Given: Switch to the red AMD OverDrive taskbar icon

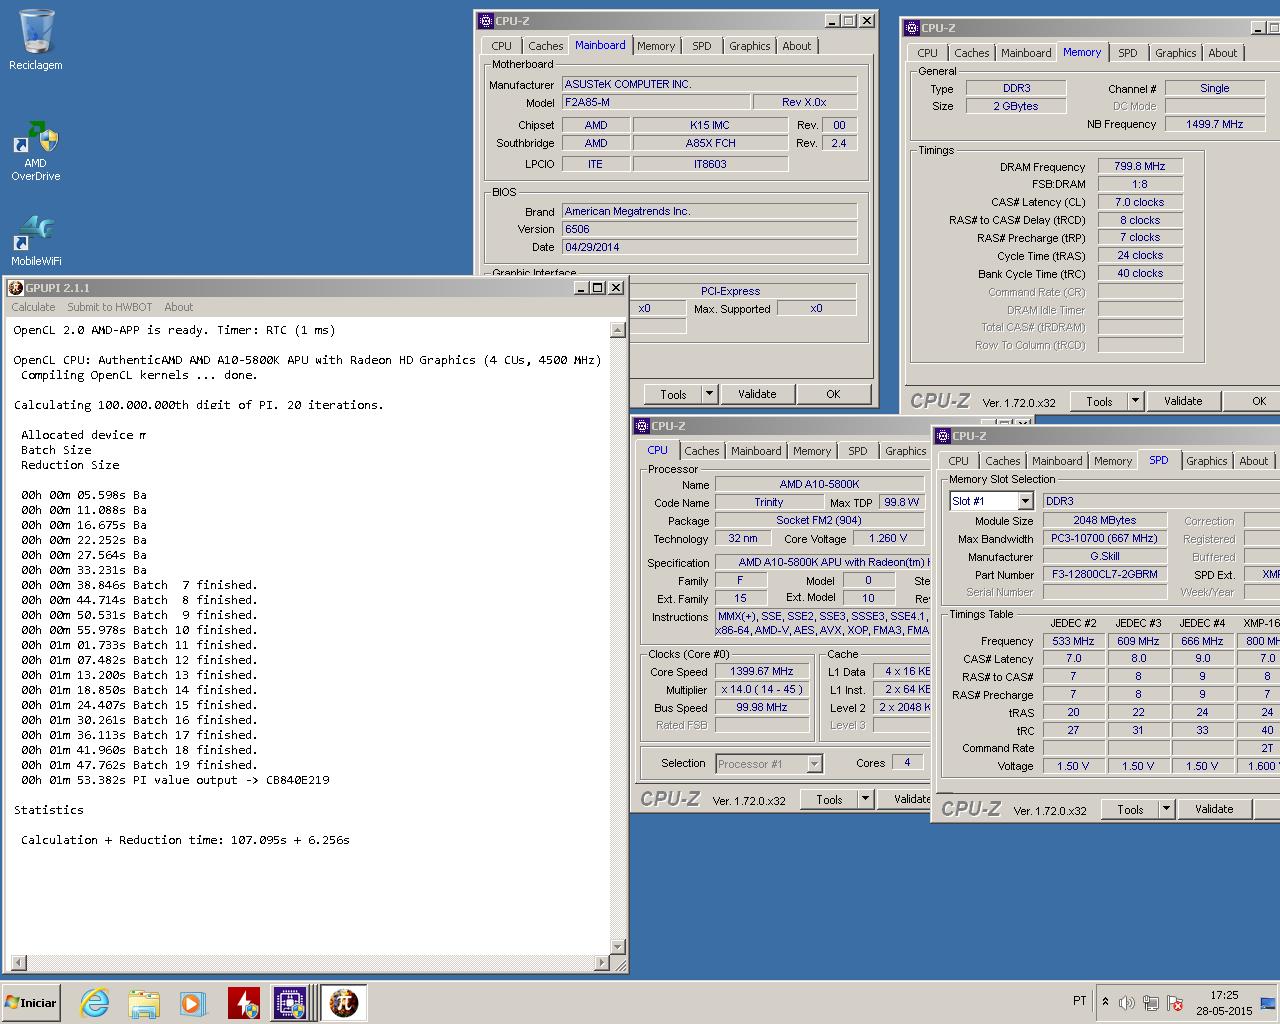Looking at the screenshot, I should pos(243,1003).
